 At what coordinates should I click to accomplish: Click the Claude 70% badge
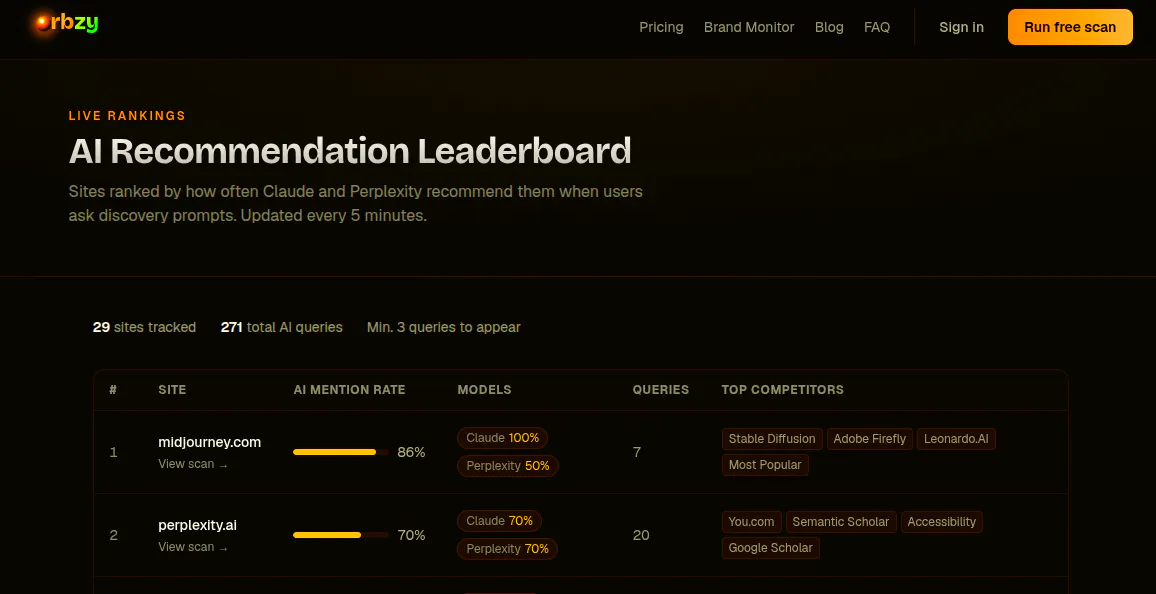pyautogui.click(x=500, y=521)
